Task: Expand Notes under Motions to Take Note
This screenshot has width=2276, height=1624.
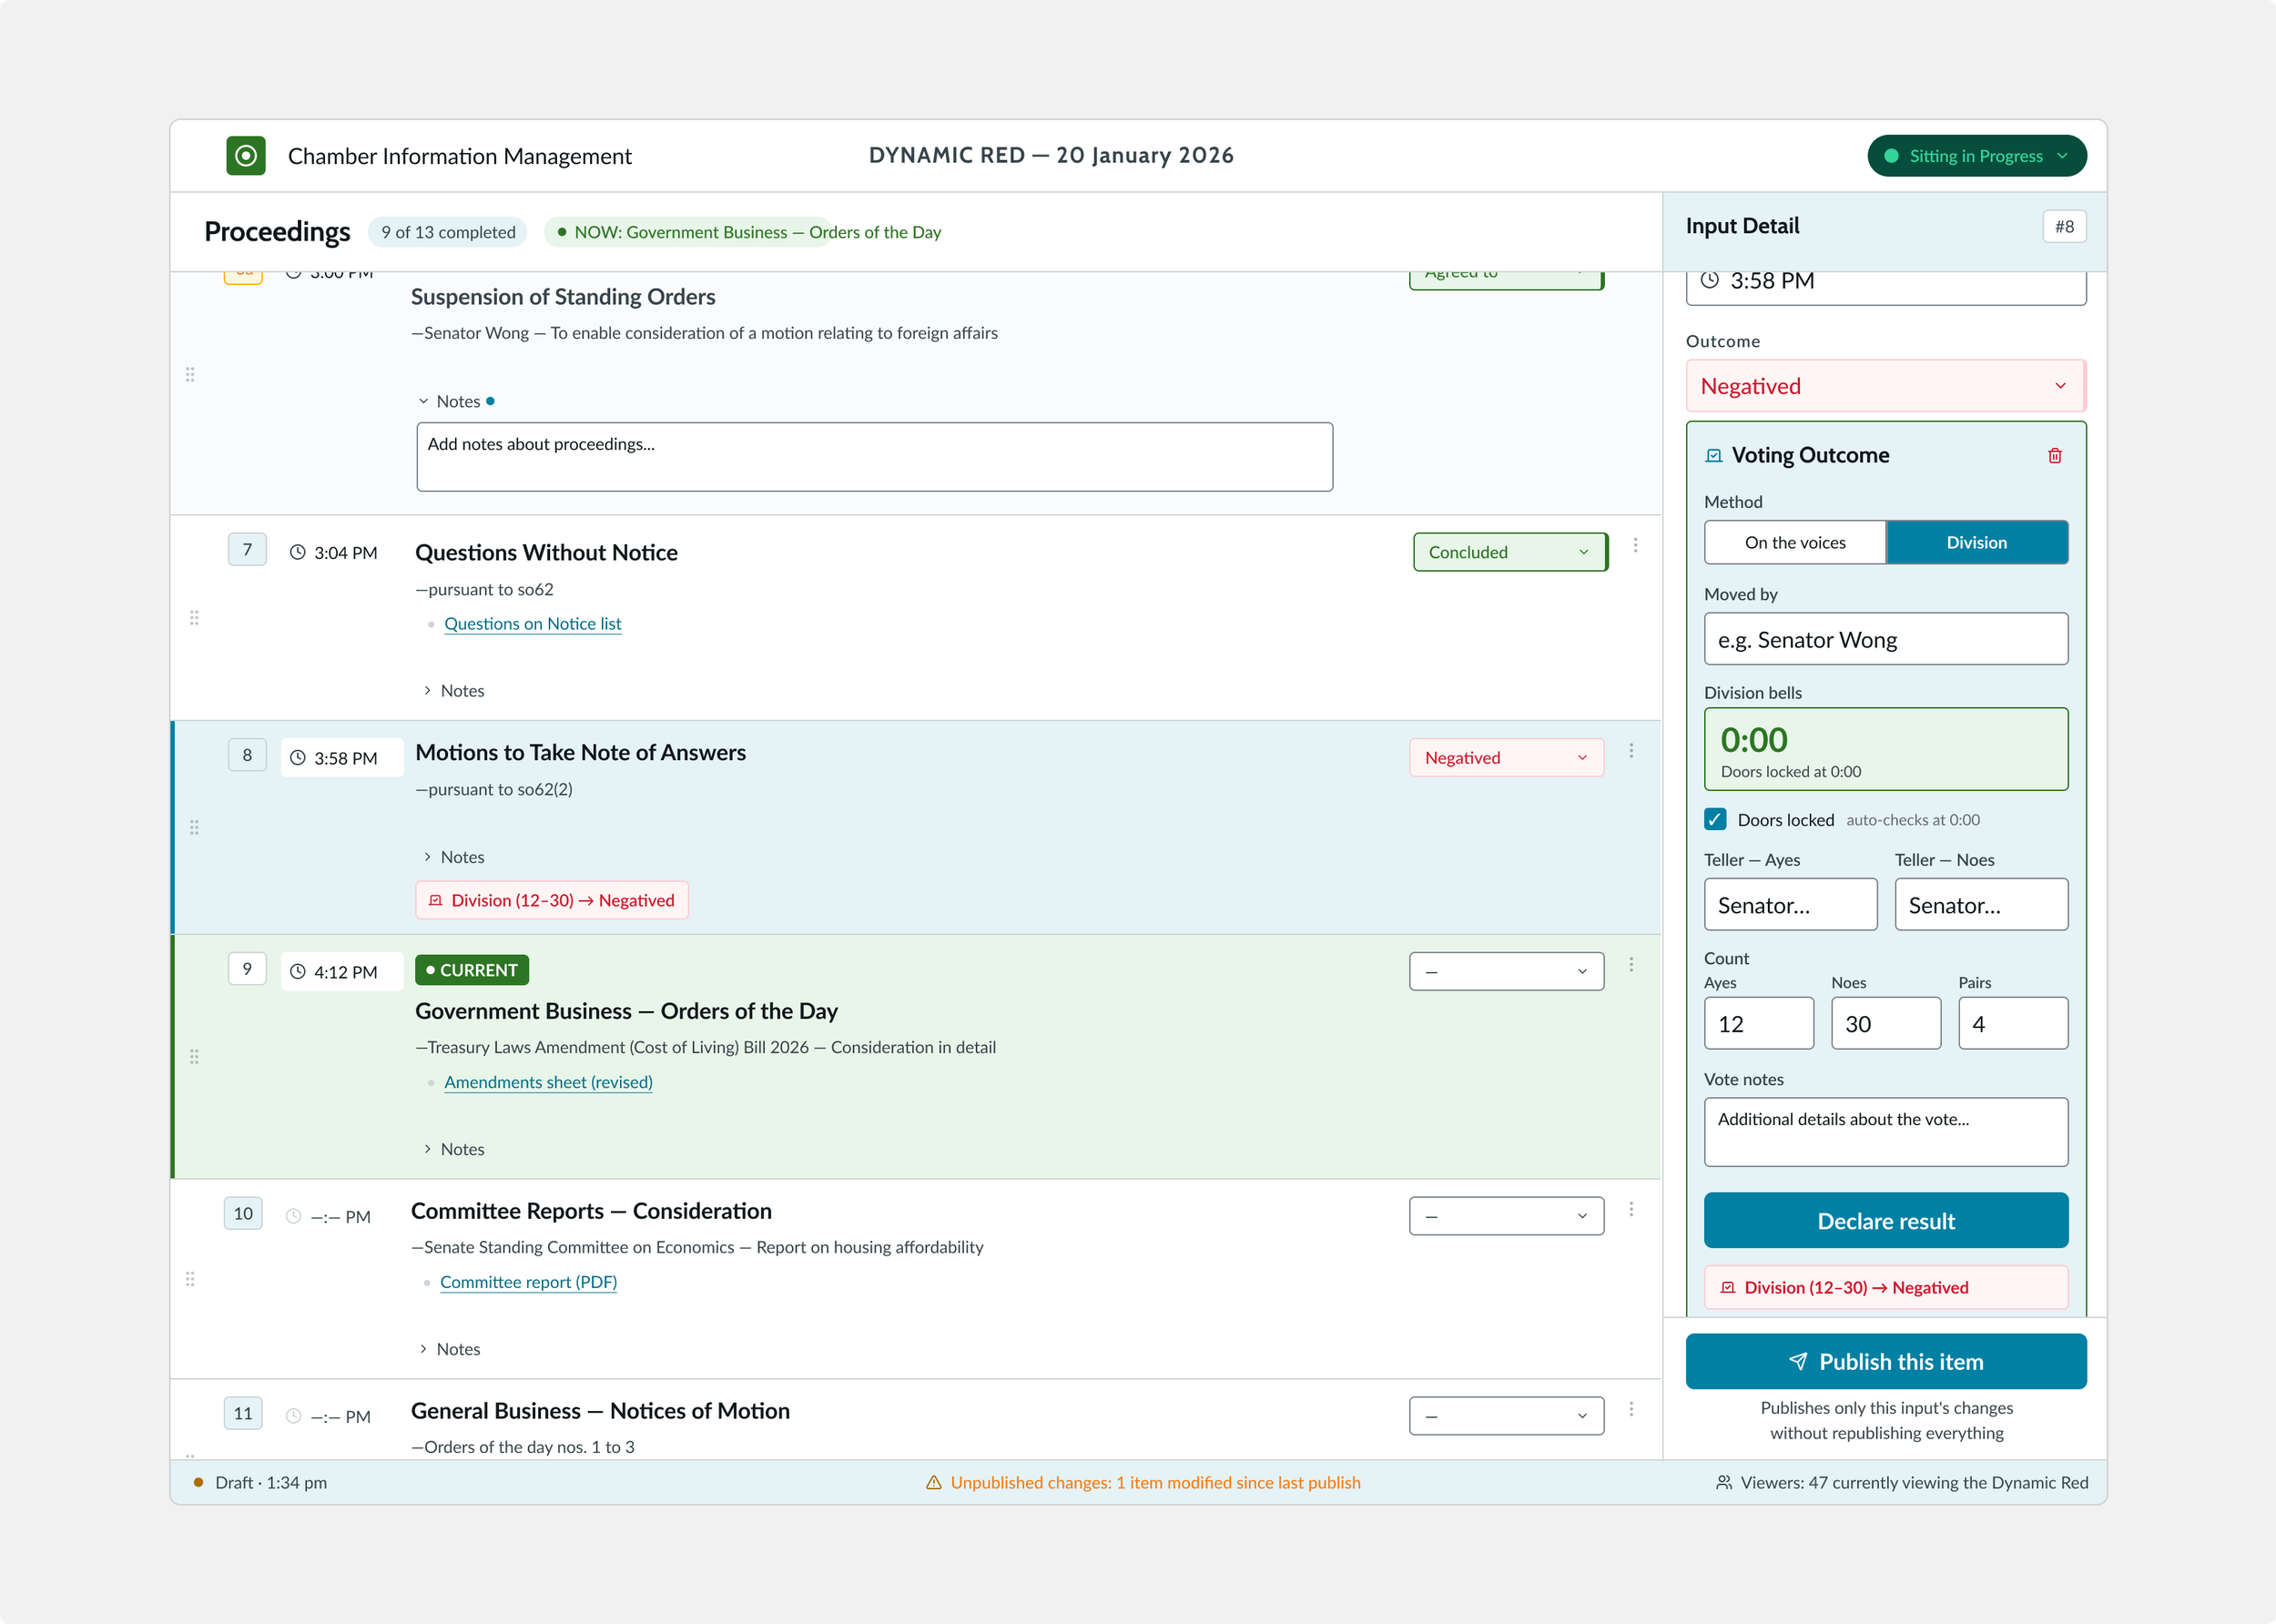Action: (x=453, y=857)
